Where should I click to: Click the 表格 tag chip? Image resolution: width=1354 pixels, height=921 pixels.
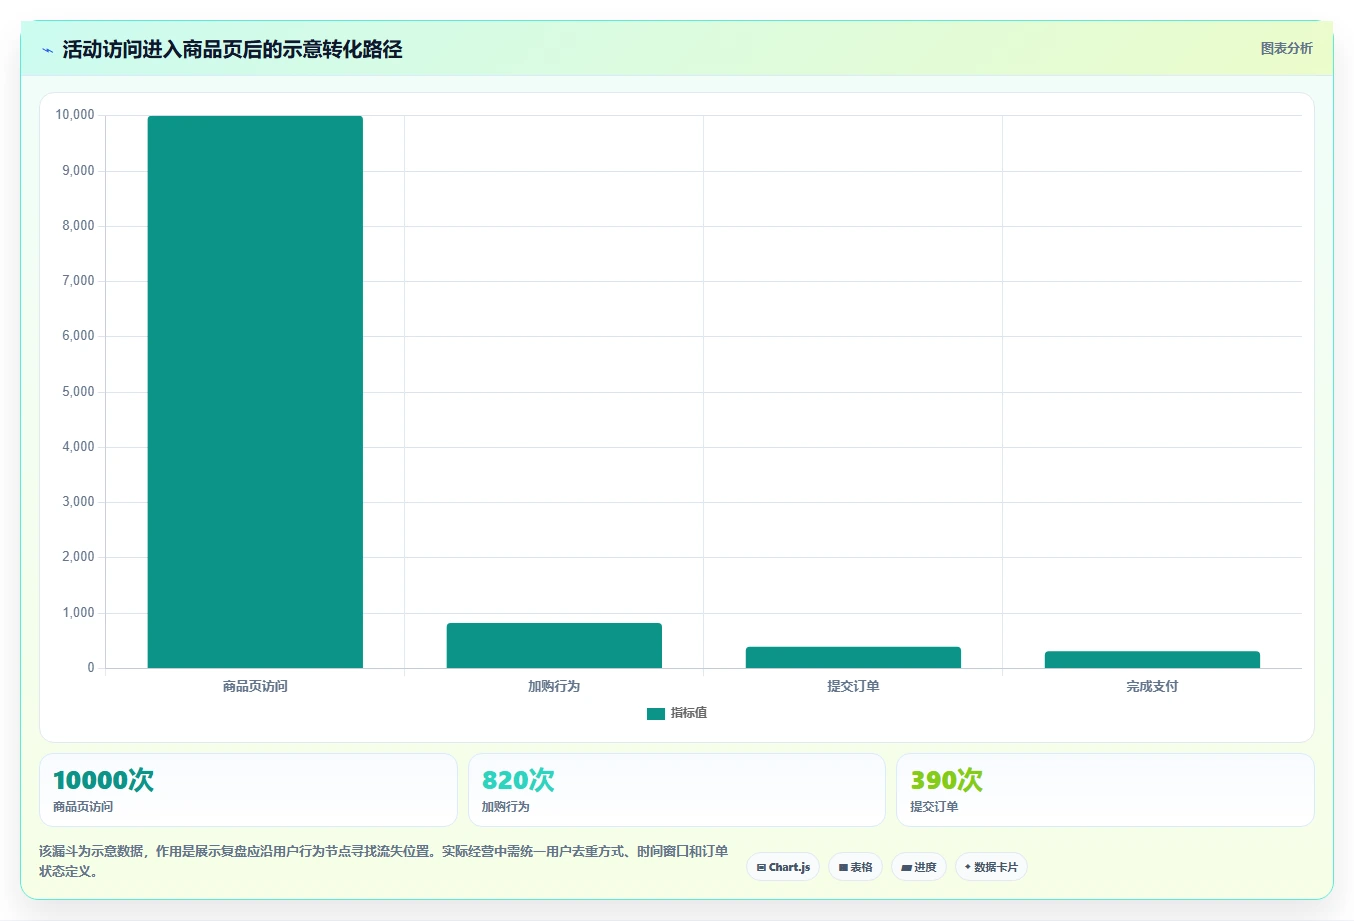point(855,867)
